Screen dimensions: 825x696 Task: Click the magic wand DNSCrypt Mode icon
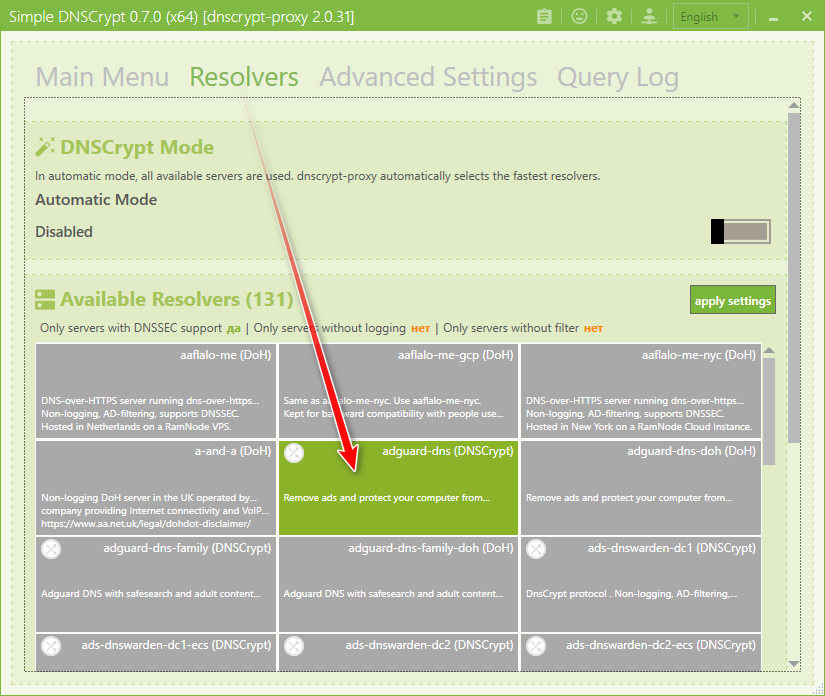coord(45,147)
